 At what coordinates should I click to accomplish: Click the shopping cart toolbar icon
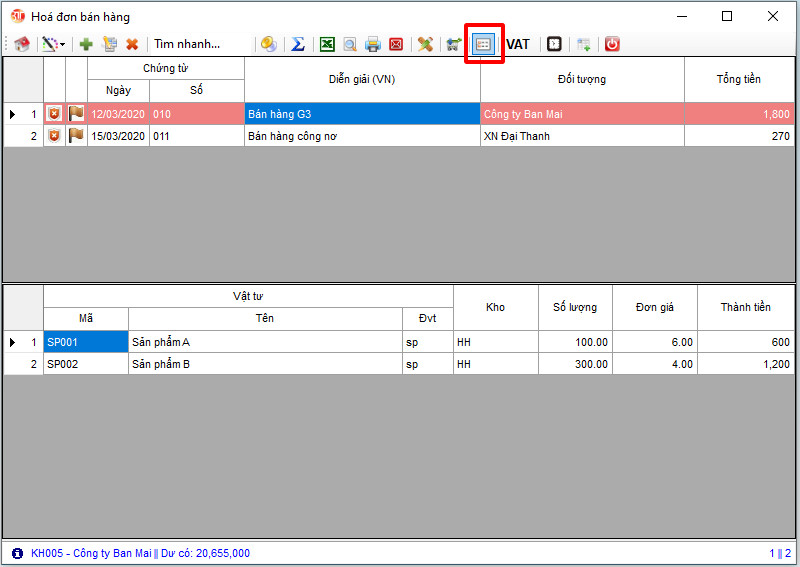pos(454,45)
